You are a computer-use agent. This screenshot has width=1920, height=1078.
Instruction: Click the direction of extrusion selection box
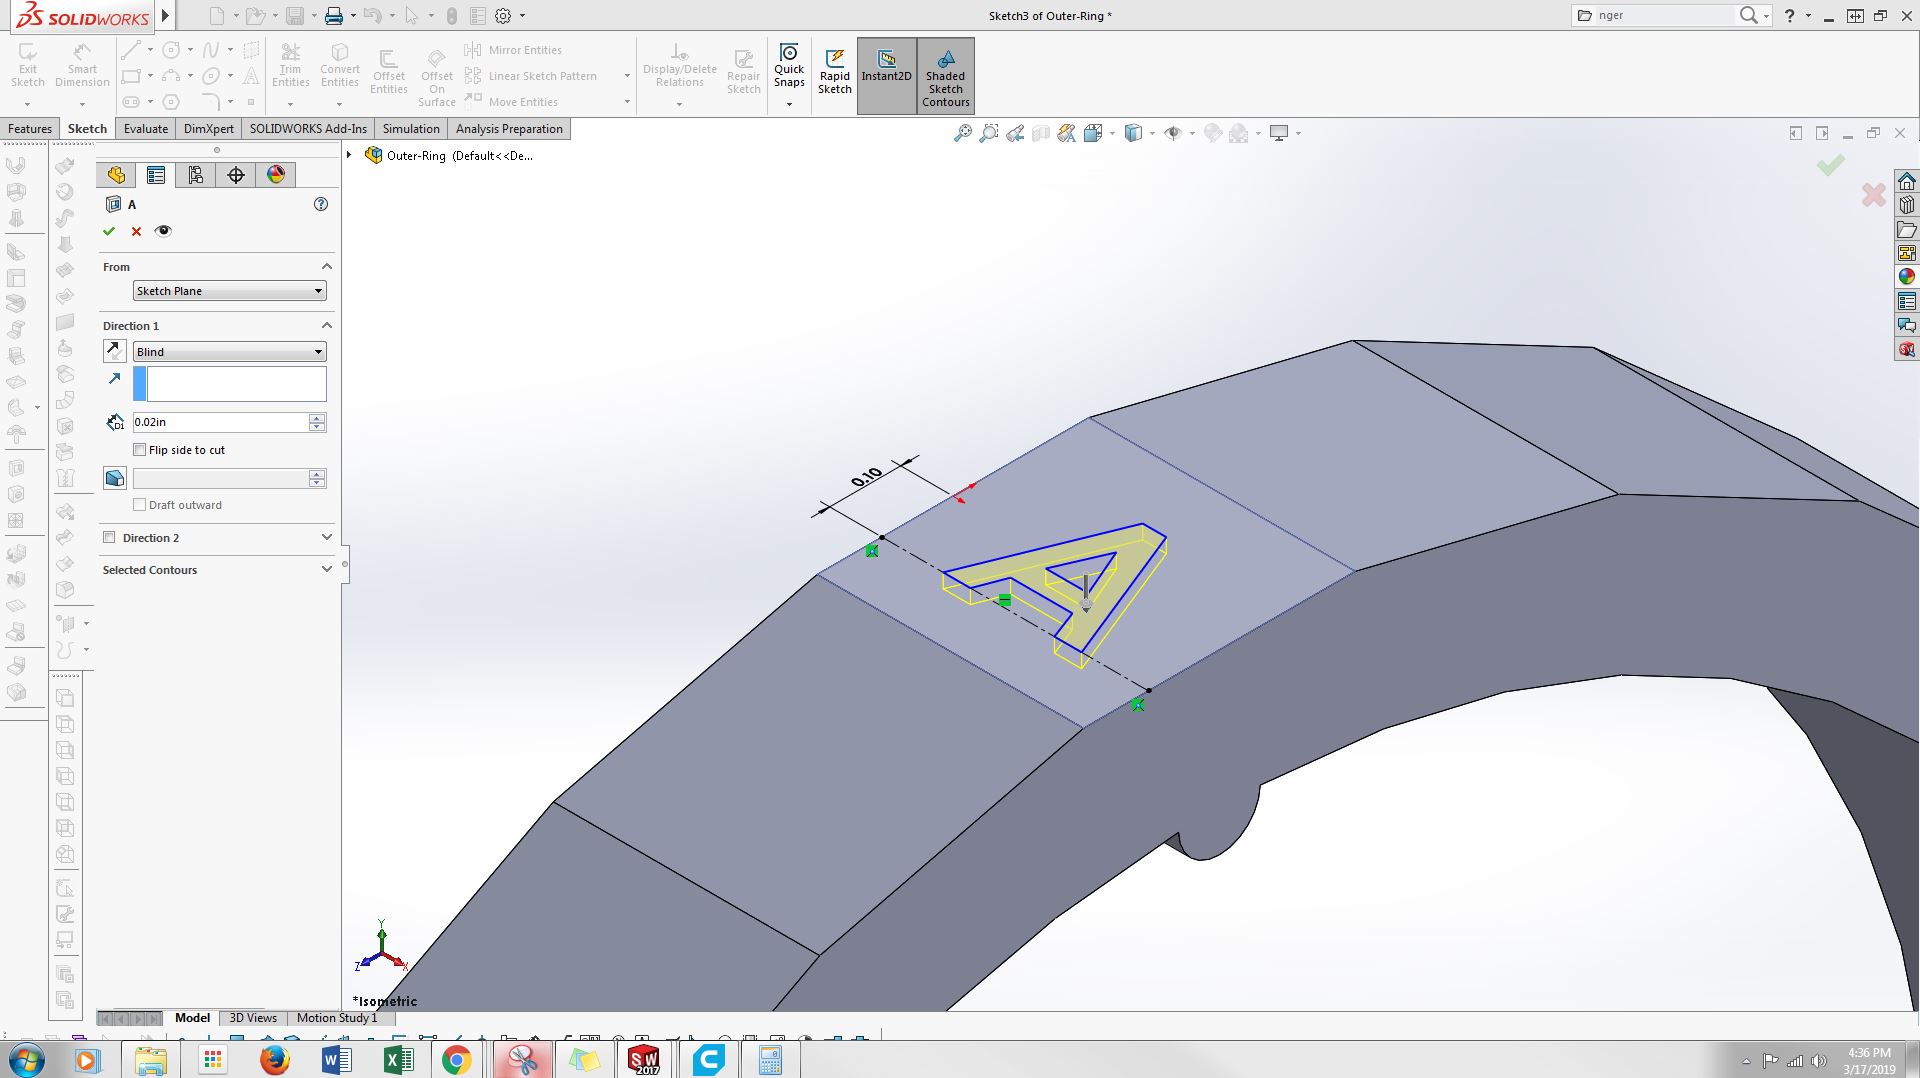pyautogui.click(x=230, y=384)
